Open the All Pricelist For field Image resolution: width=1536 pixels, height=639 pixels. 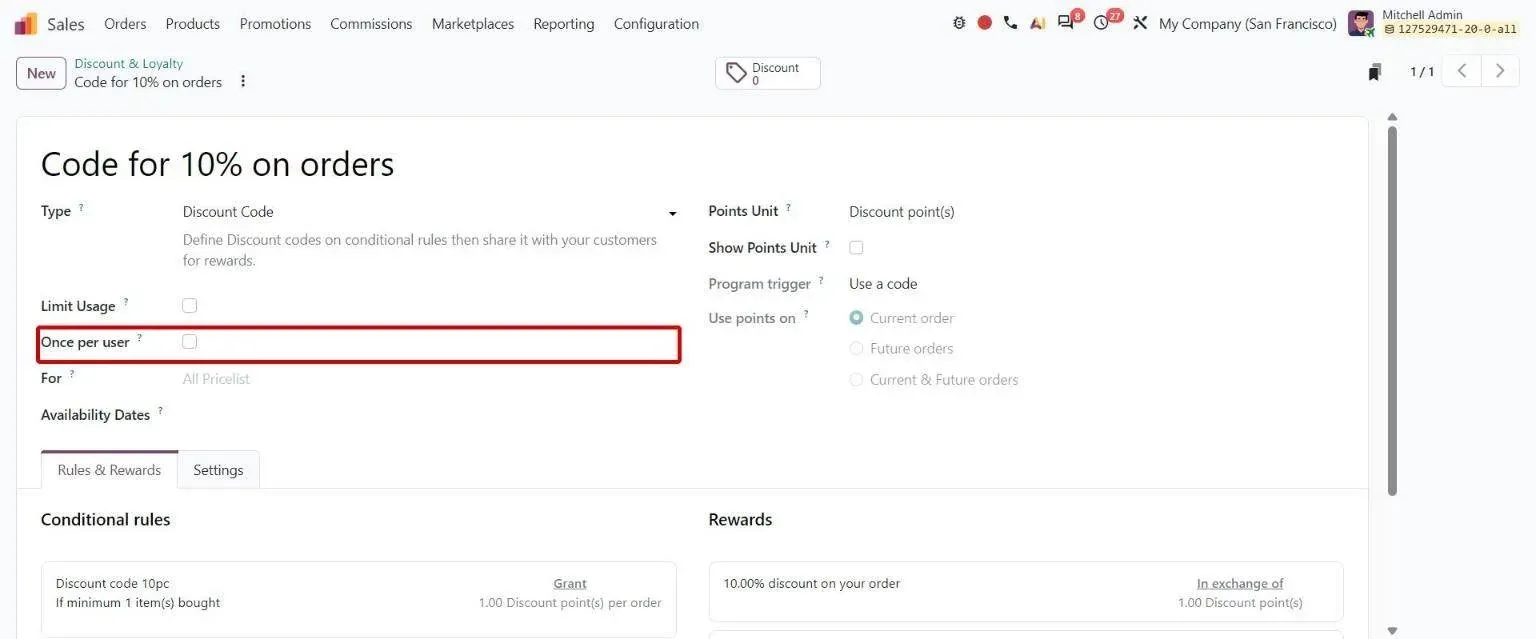click(x=430, y=379)
